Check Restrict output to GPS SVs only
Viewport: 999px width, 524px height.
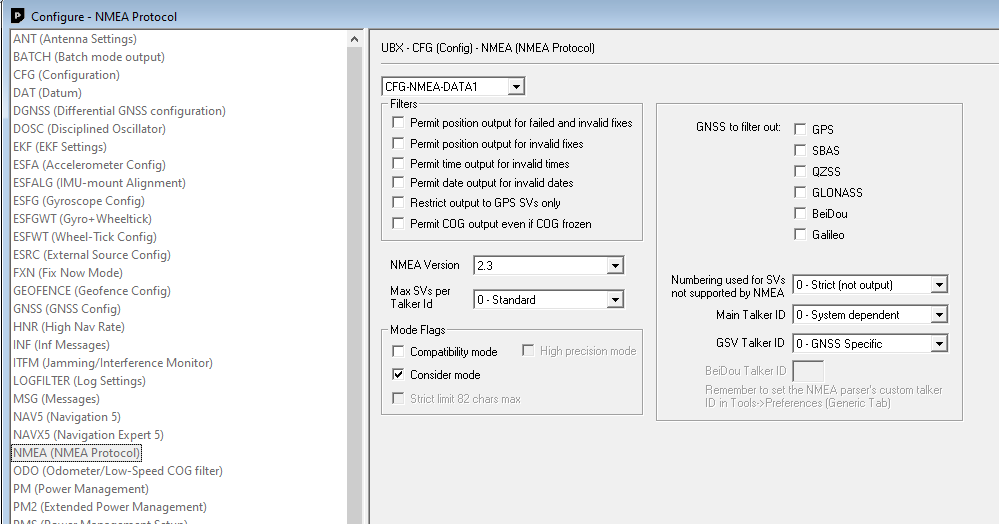click(399, 203)
